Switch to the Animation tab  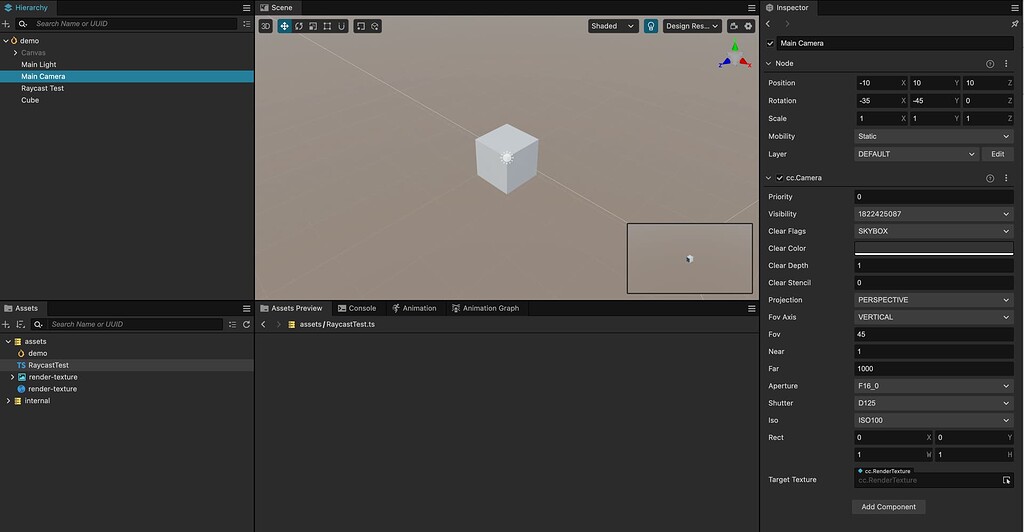coord(414,309)
